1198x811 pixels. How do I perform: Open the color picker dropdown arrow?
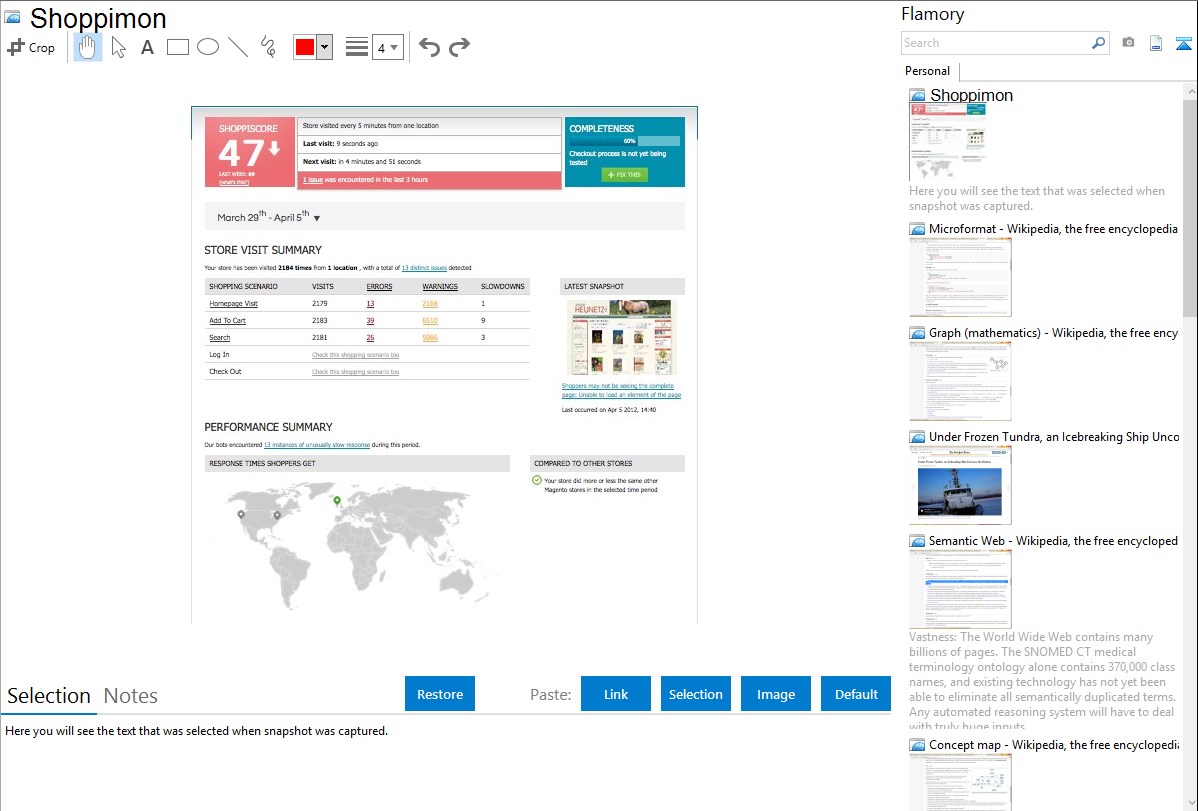[324, 47]
